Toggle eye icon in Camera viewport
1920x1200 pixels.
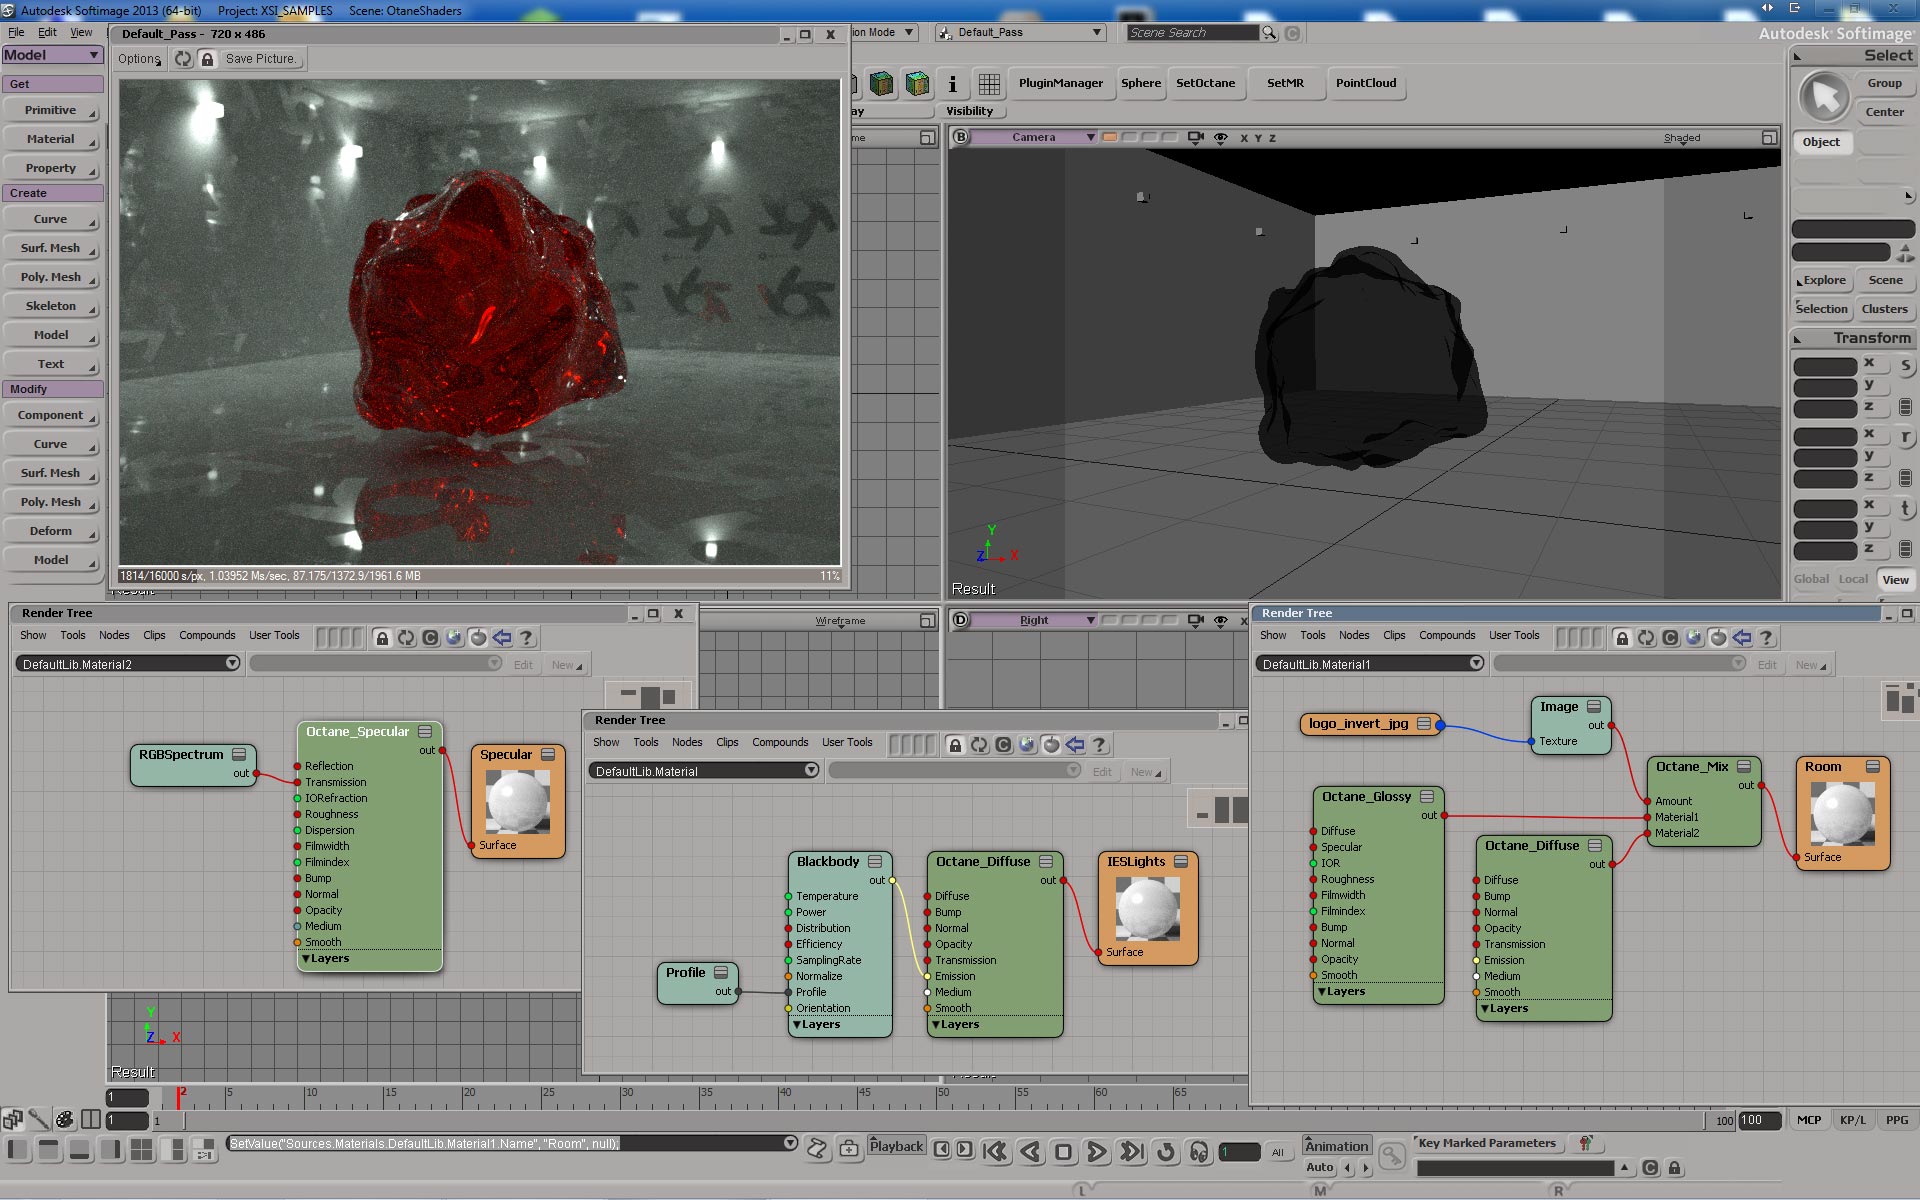[1220, 138]
